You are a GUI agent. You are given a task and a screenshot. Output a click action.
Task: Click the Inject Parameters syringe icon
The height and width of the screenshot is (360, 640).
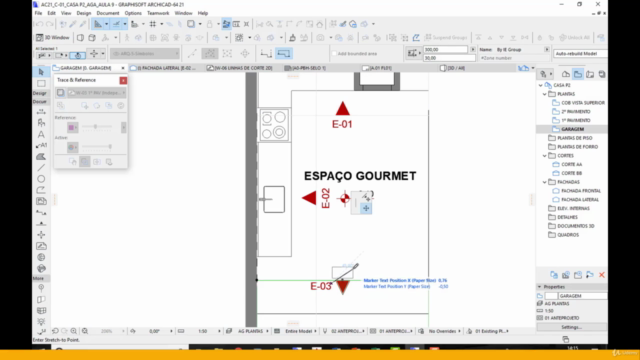83,24
